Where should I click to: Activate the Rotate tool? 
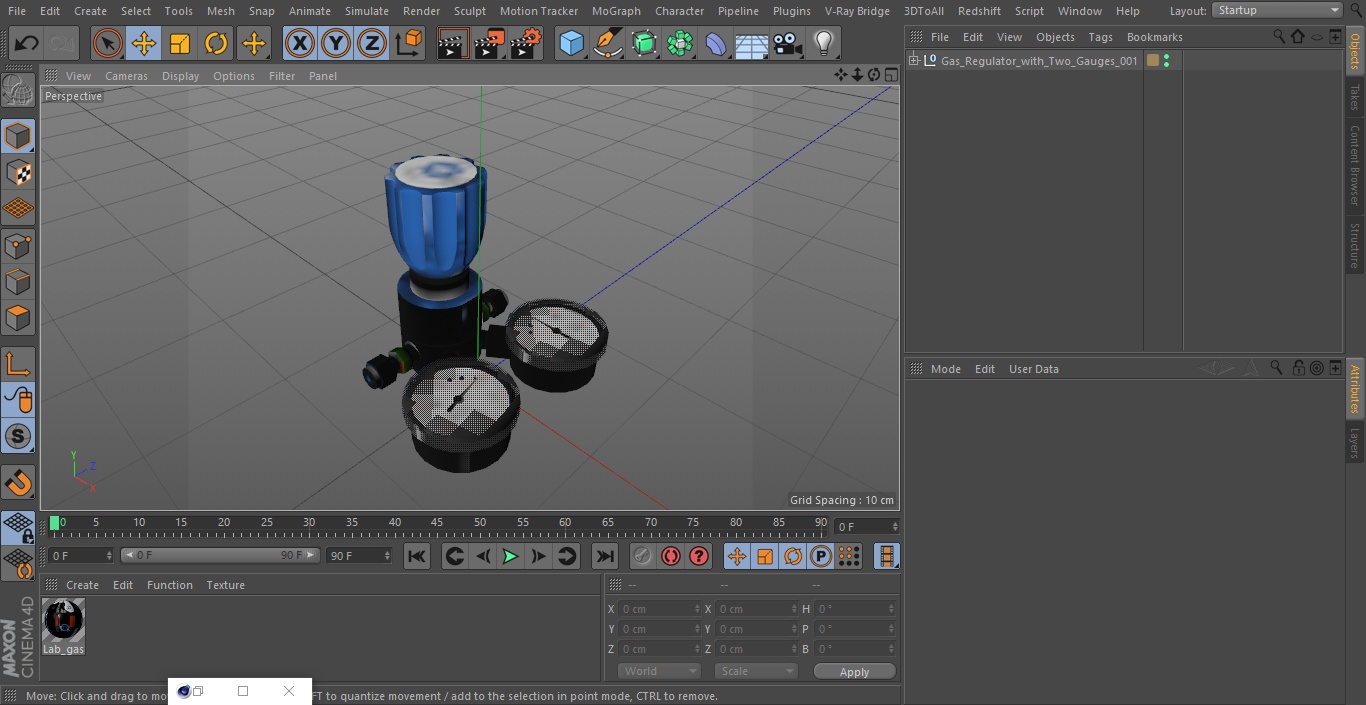[216, 43]
